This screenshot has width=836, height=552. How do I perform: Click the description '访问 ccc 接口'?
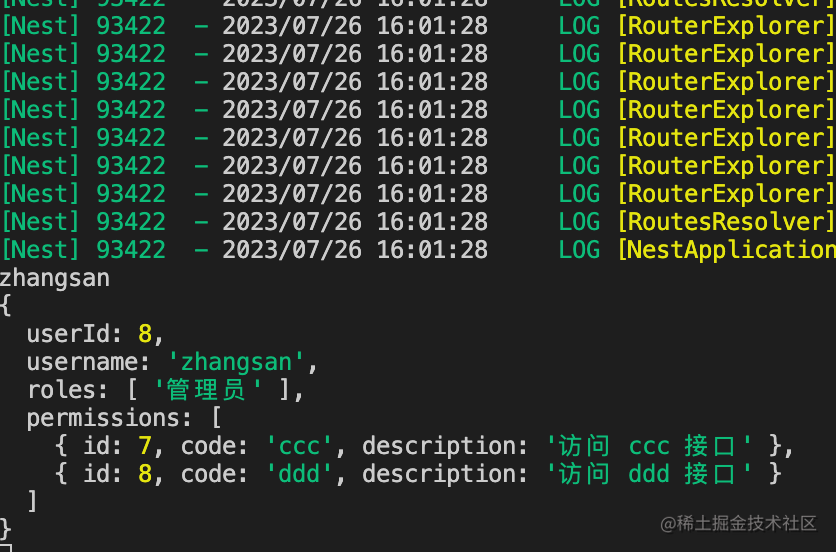pos(649,446)
